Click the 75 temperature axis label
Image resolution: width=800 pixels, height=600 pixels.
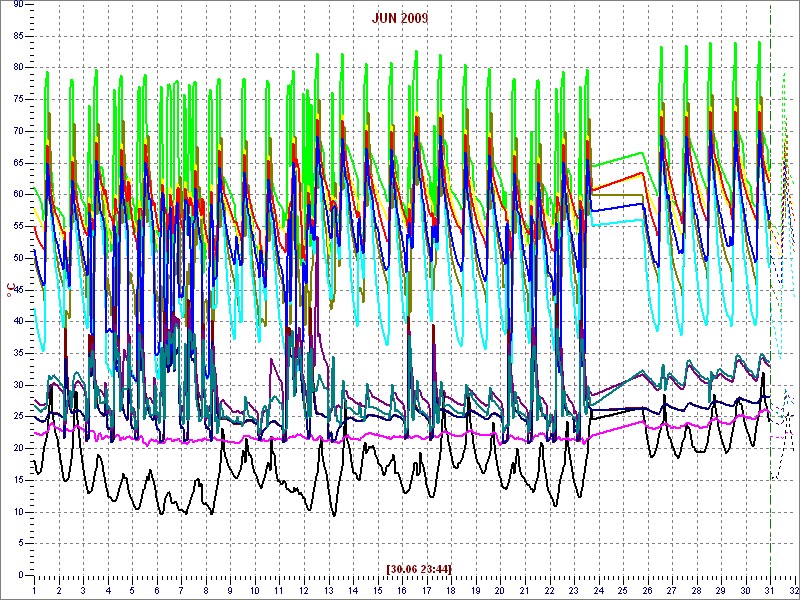(18, 99)
